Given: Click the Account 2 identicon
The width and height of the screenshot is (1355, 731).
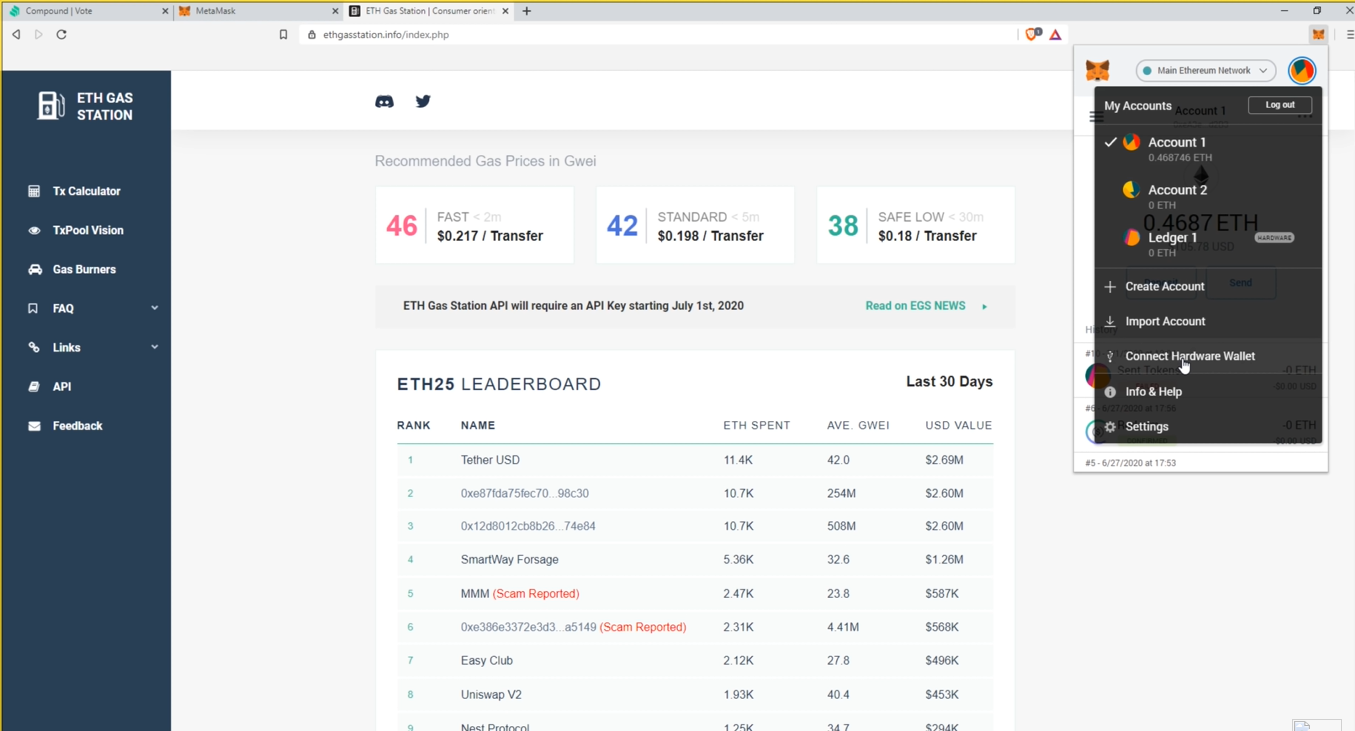Looking at the screenshot, I should tap(1131, 190).
